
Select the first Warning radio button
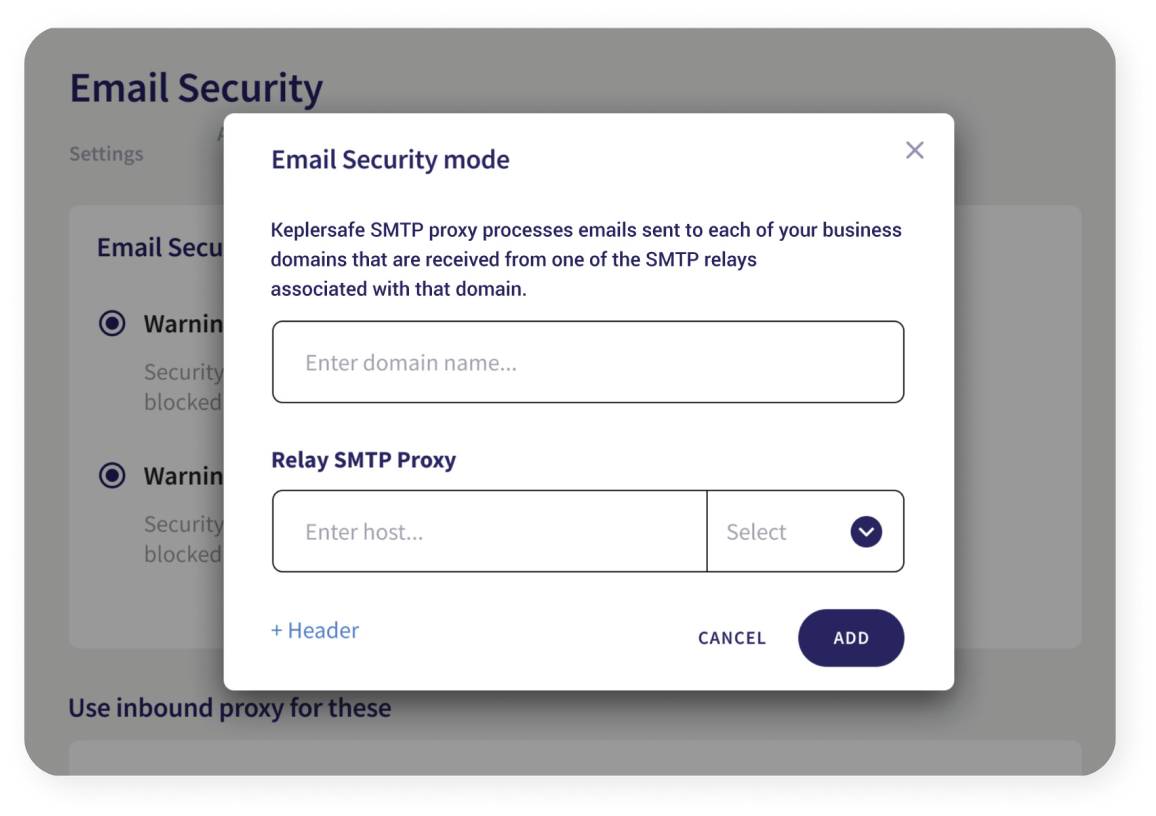[x=112, y=324]
